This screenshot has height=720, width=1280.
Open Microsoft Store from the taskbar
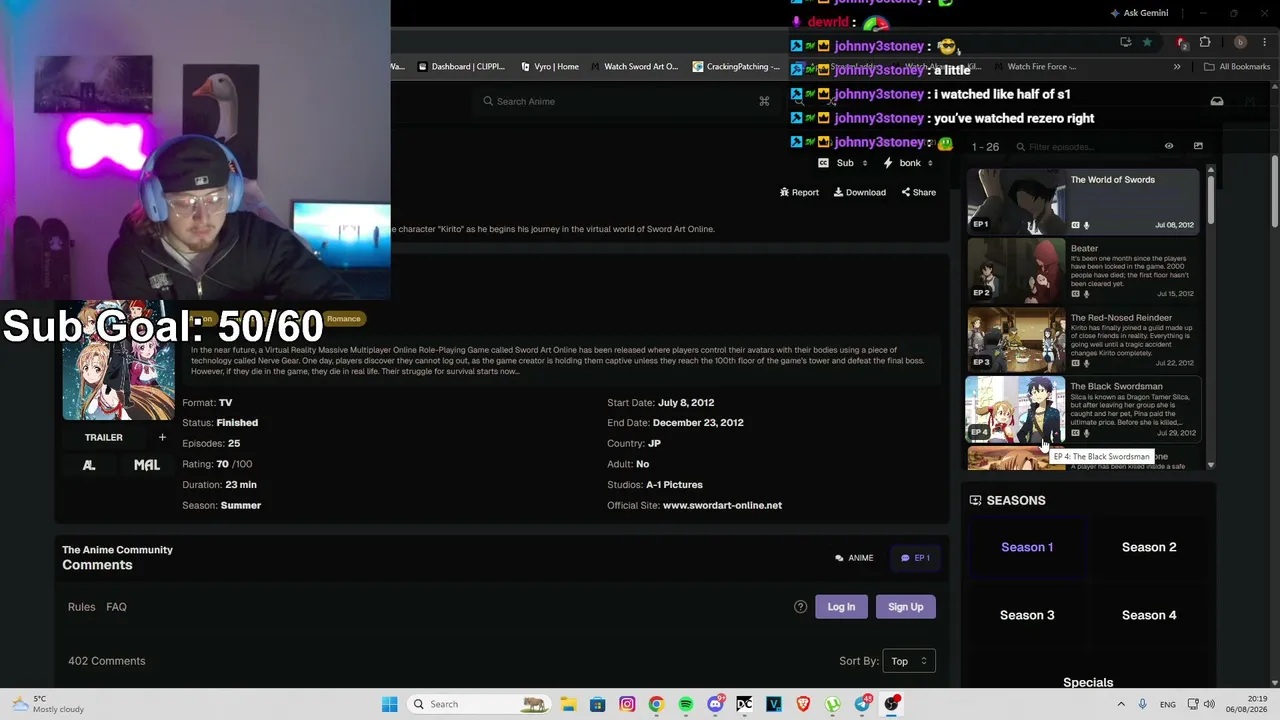597,704
